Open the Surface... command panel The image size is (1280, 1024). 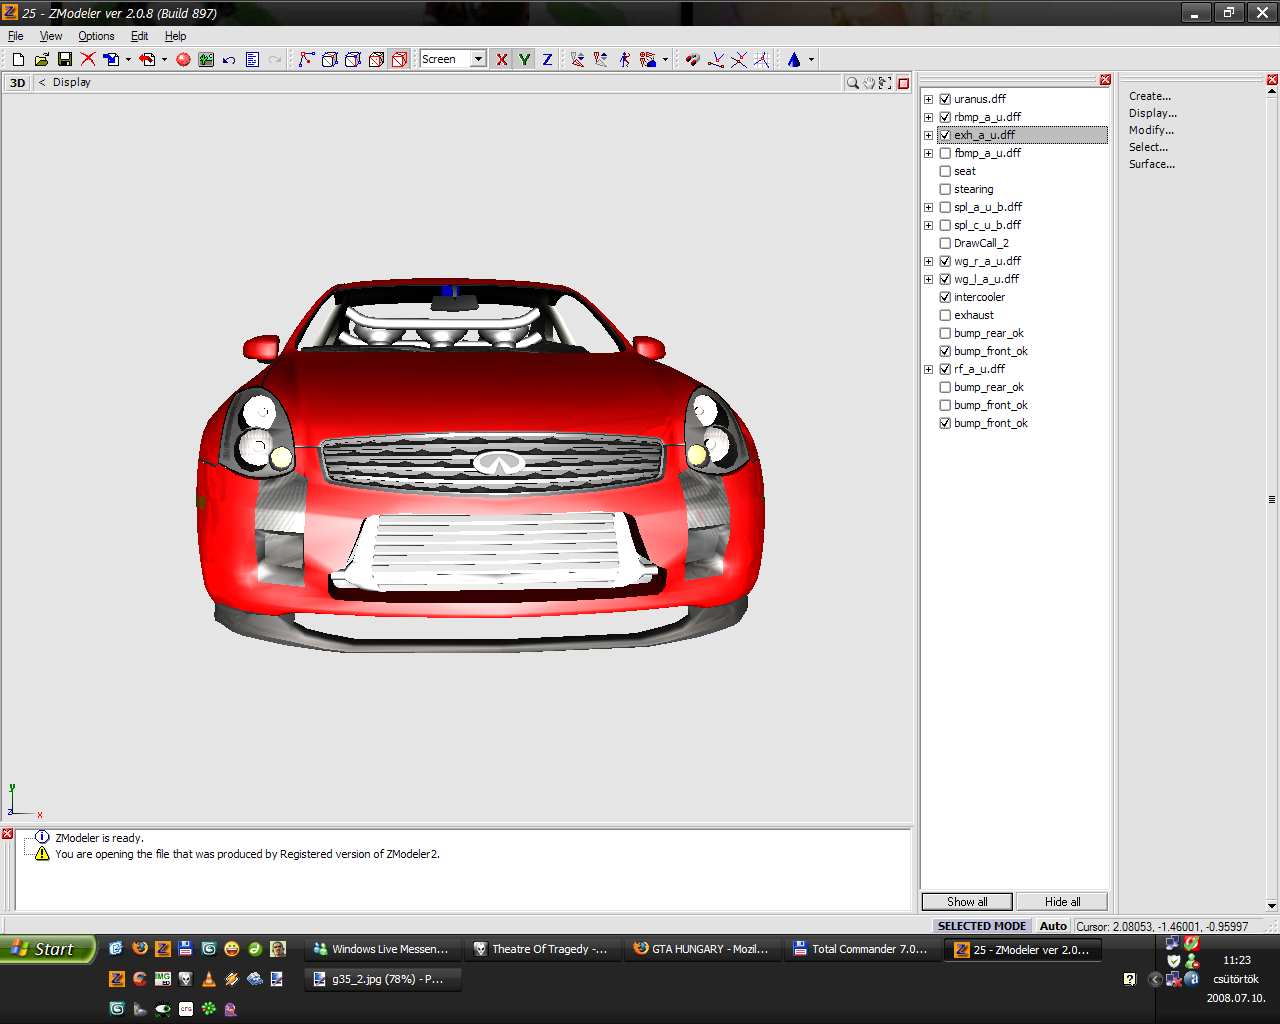(1152, 164)
